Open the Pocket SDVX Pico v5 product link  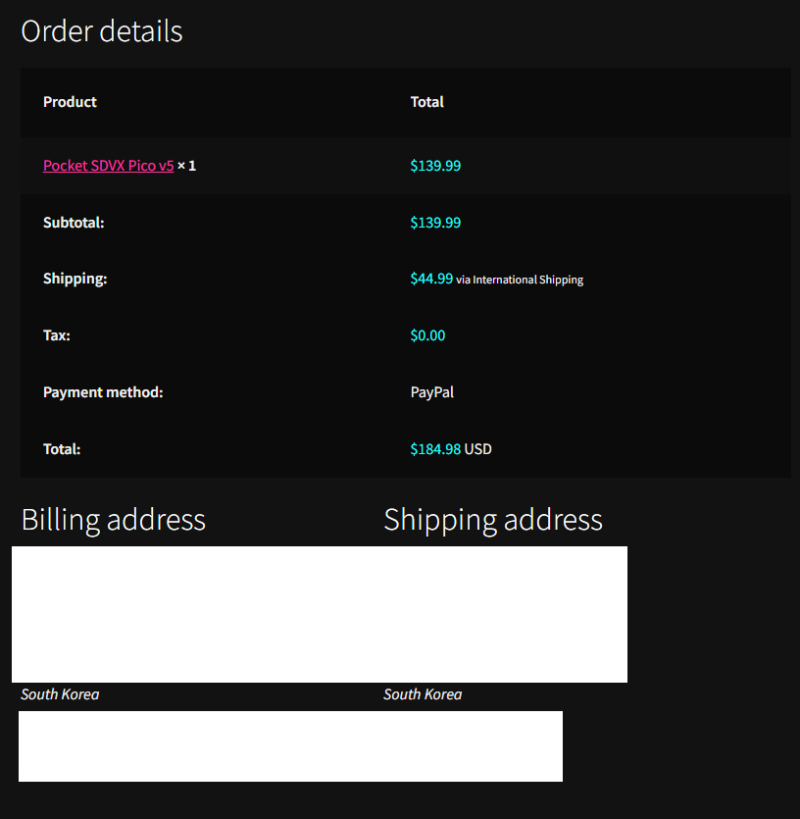click(108, 166)
